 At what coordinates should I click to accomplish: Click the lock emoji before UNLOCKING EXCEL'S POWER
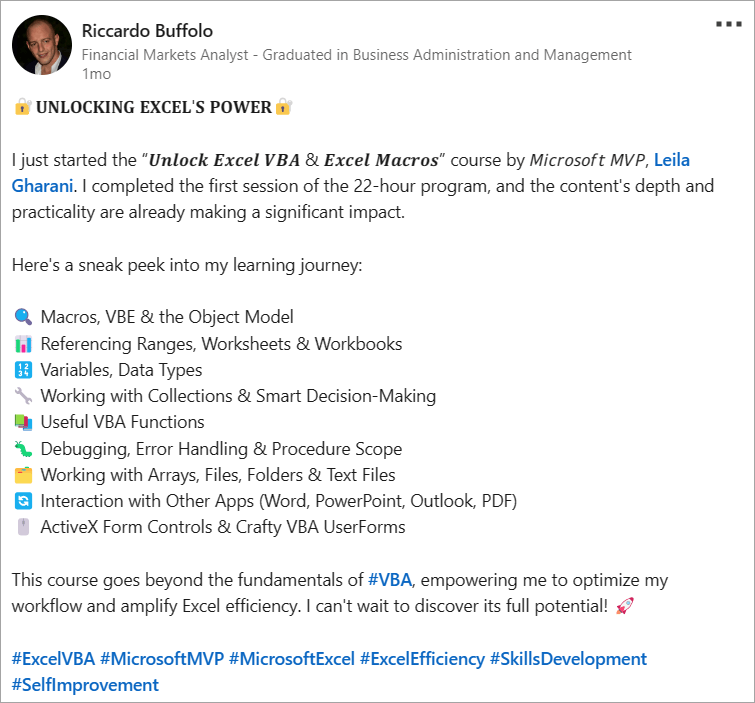pos(22,107)
